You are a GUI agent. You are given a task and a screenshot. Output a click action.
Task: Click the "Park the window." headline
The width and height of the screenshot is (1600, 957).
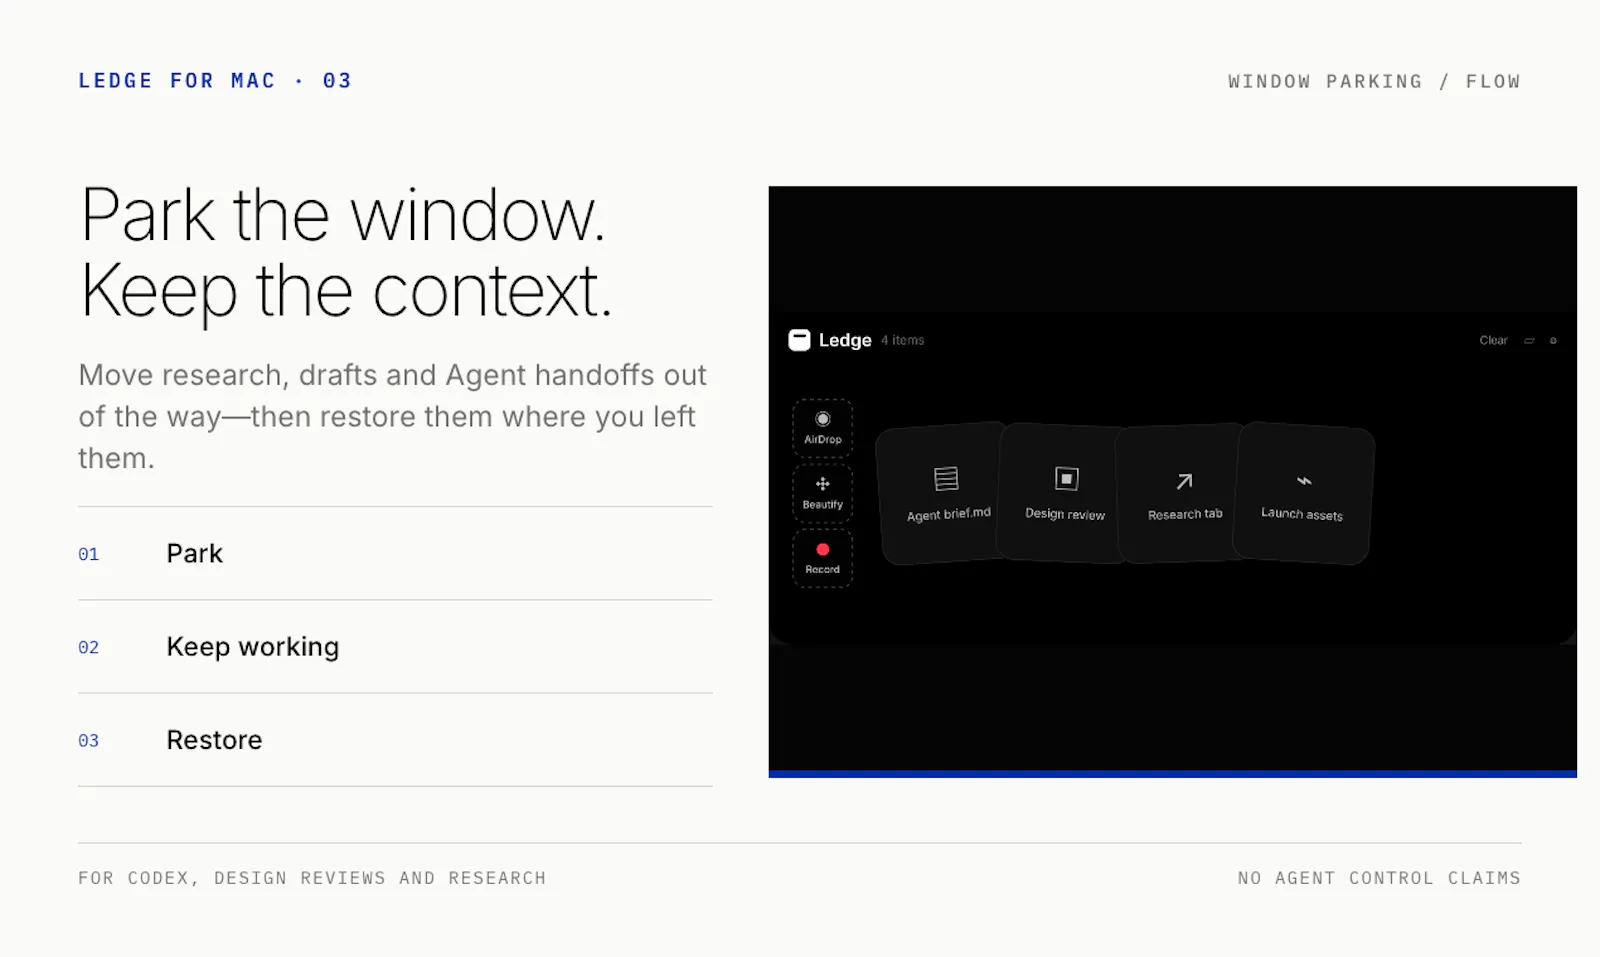[343, 215]
